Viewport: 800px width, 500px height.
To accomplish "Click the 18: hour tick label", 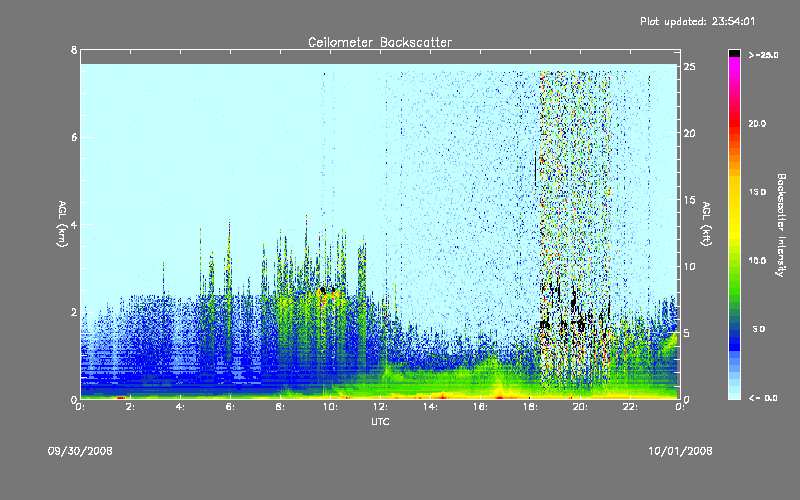I will (x=530, y=407).
